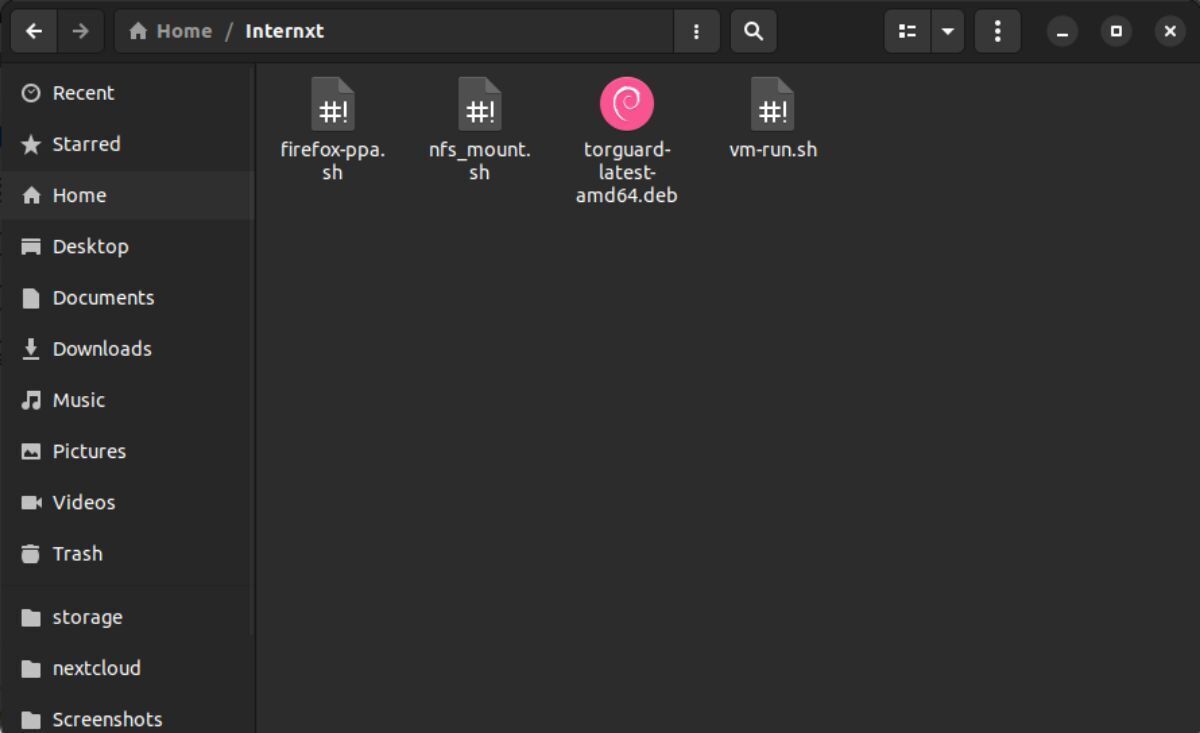Click the Videos camera icon
This screenshot has width=1200, height=733.
(x=31, y=502)
